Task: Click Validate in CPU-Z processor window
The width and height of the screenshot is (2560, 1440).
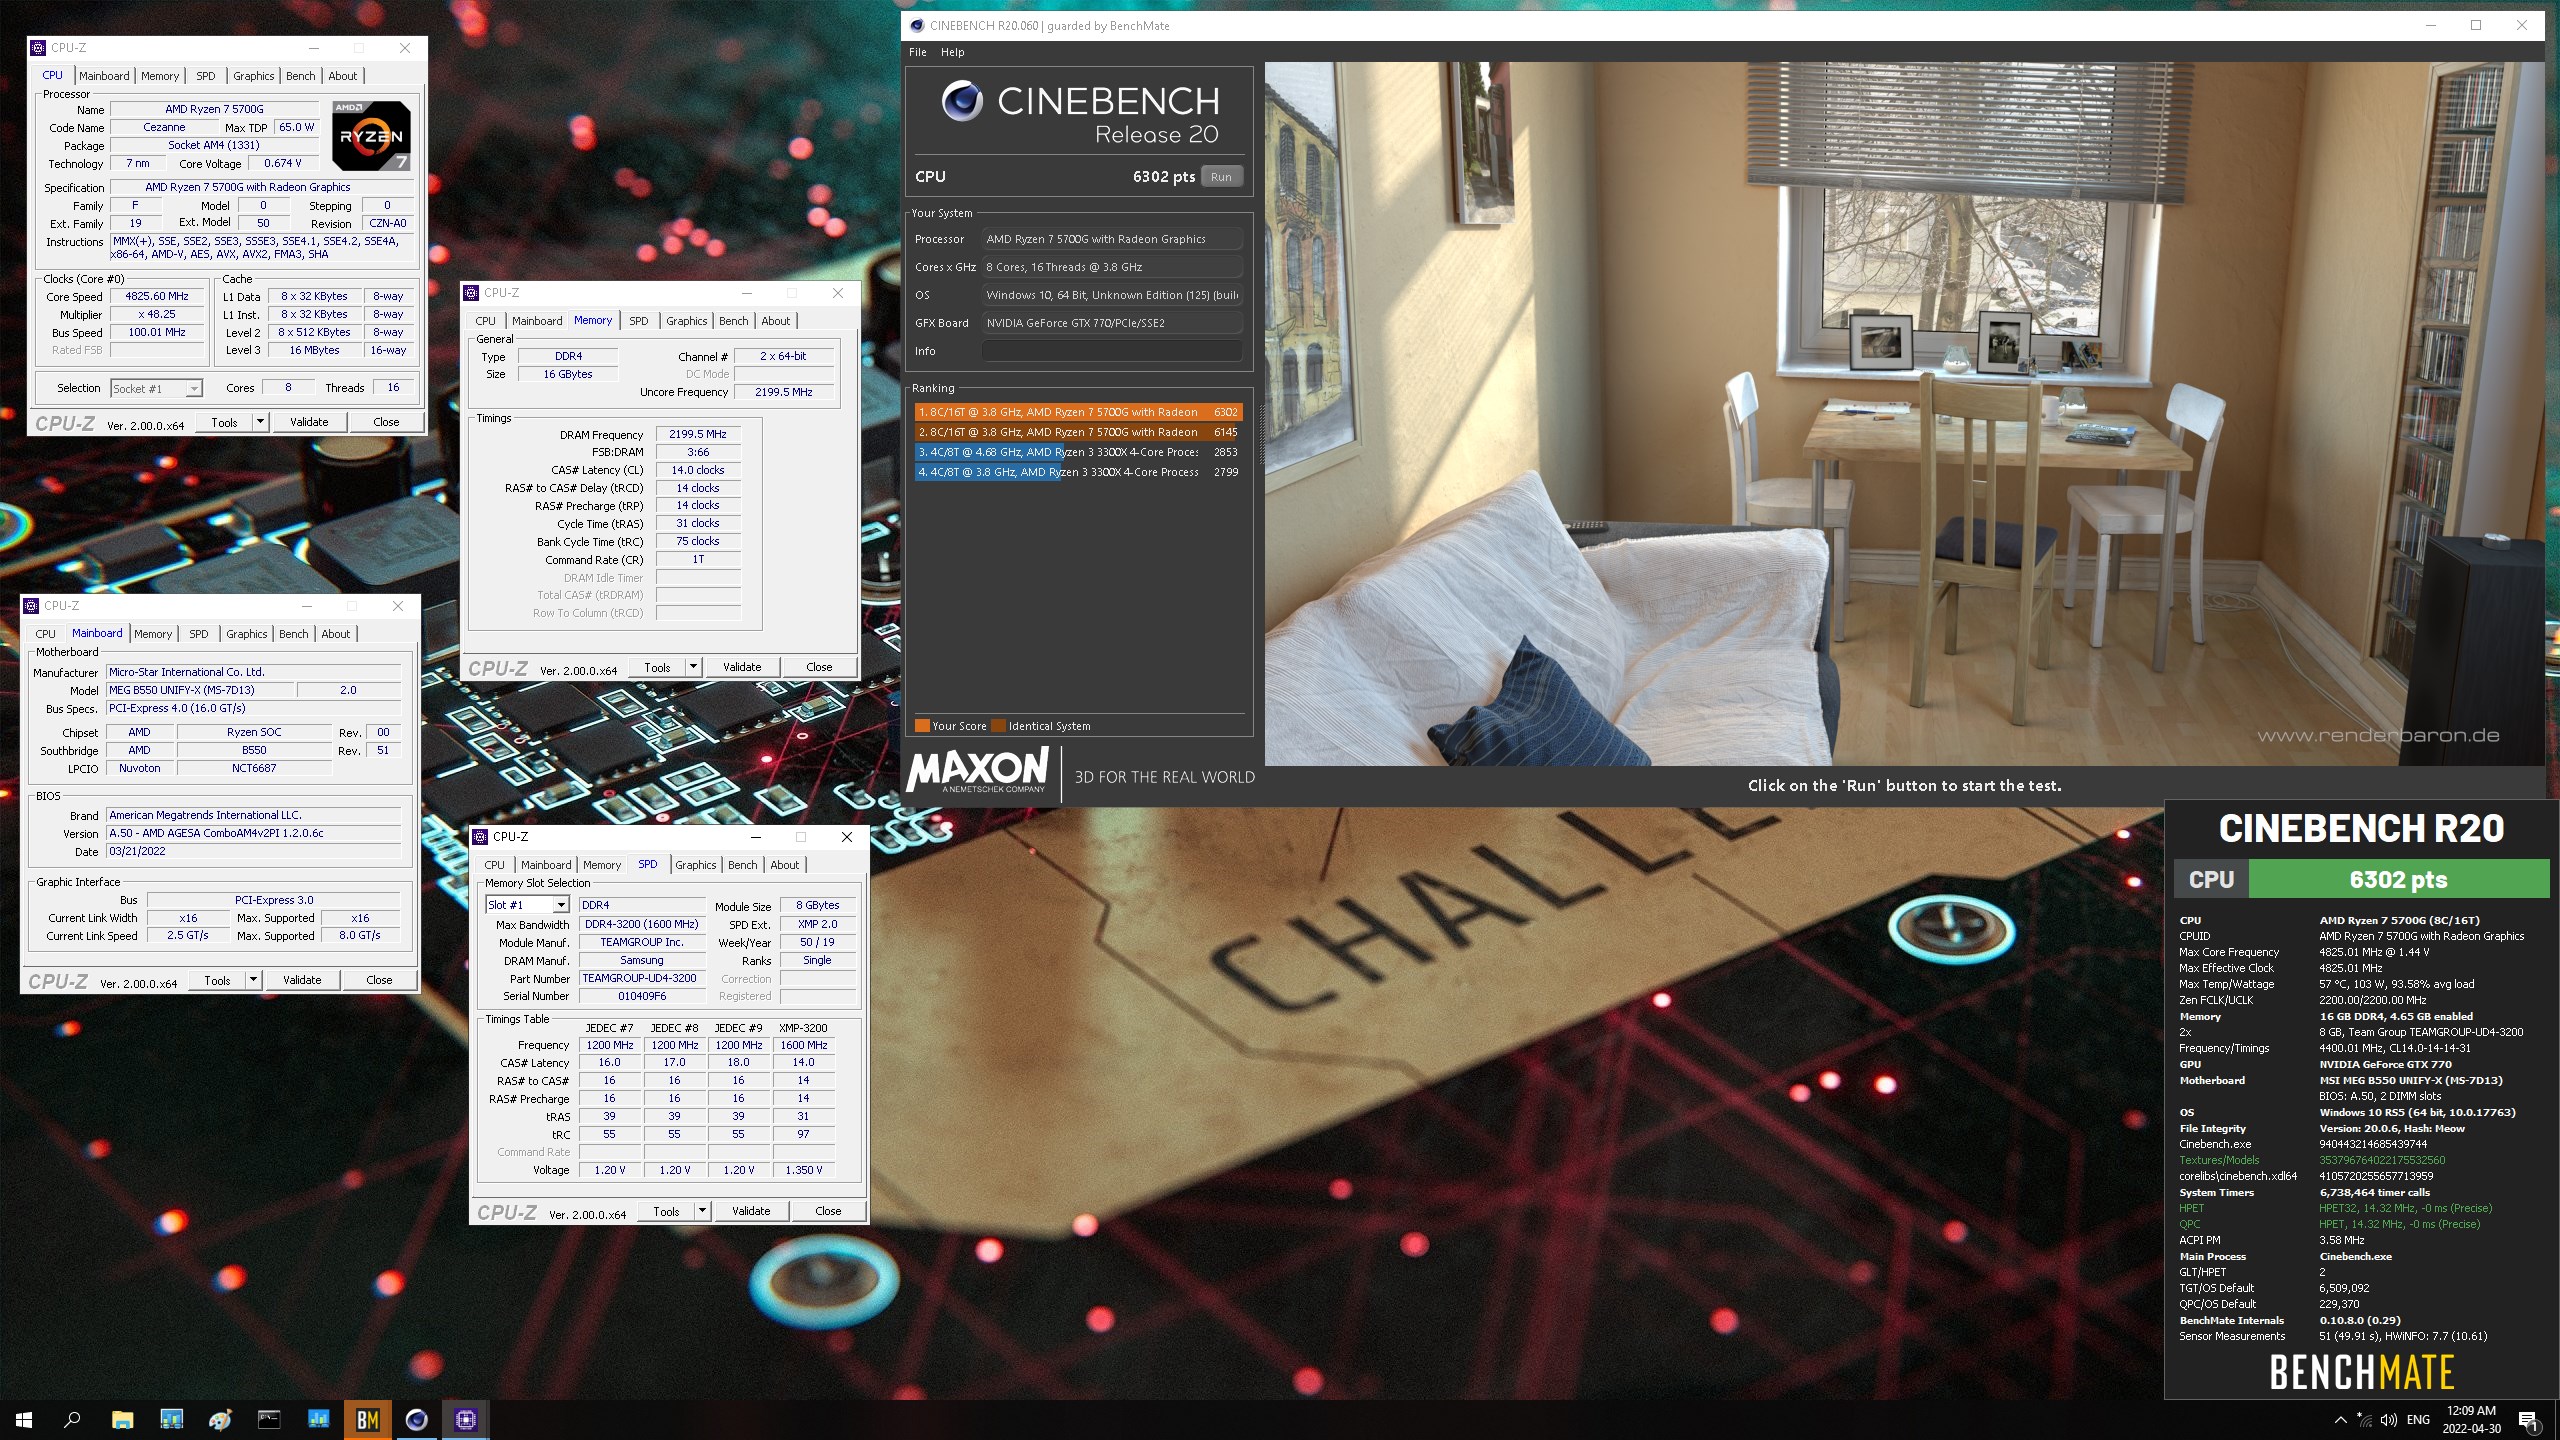Action: click(309, 422)
